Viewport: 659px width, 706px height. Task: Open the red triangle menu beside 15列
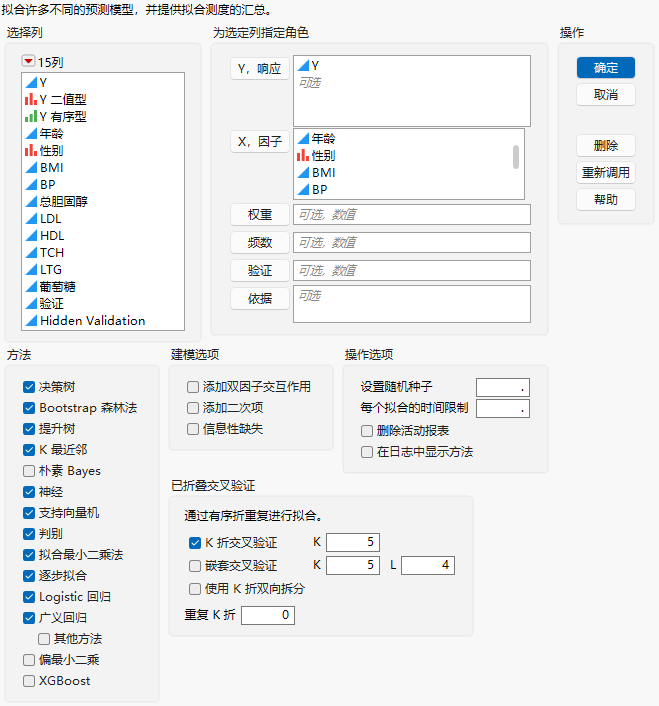click(x=28, y=61)
